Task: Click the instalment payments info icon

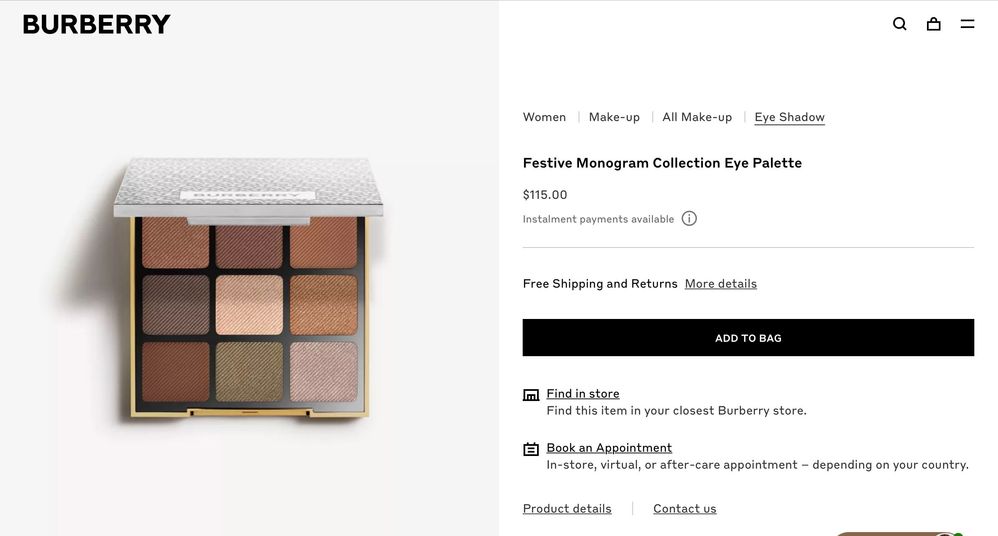Action: tap(689, 218)
